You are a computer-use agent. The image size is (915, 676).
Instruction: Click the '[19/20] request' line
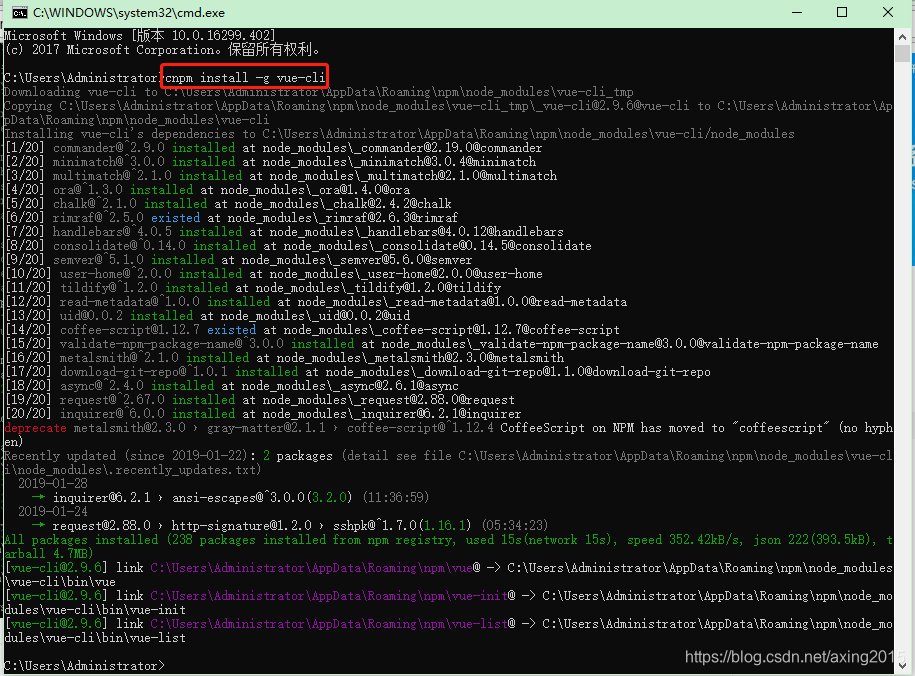point(260,400)
